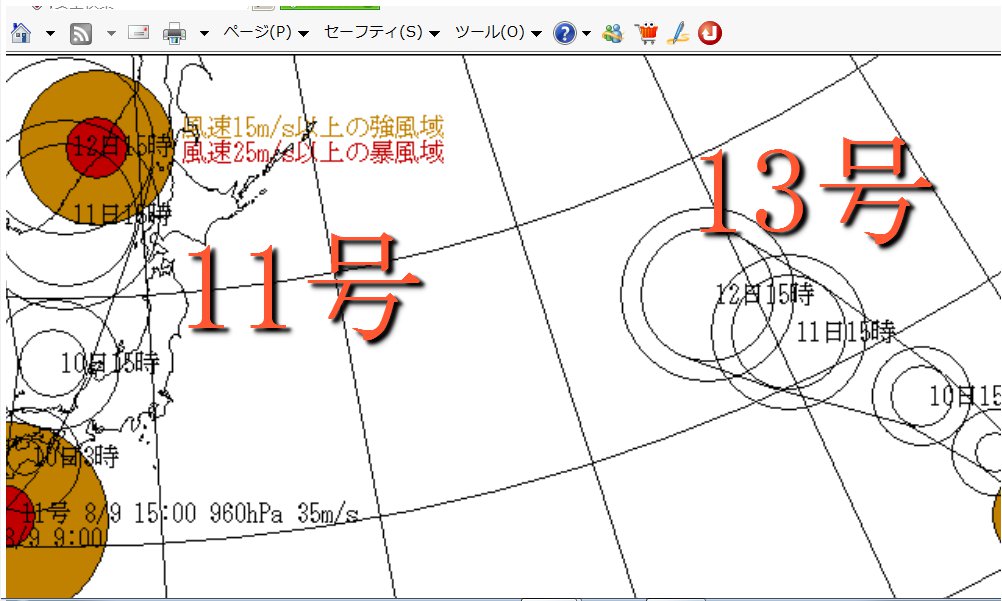Click the 11号 8/9 15:00 960hPa 35m/s text

[x=190, y=513]
